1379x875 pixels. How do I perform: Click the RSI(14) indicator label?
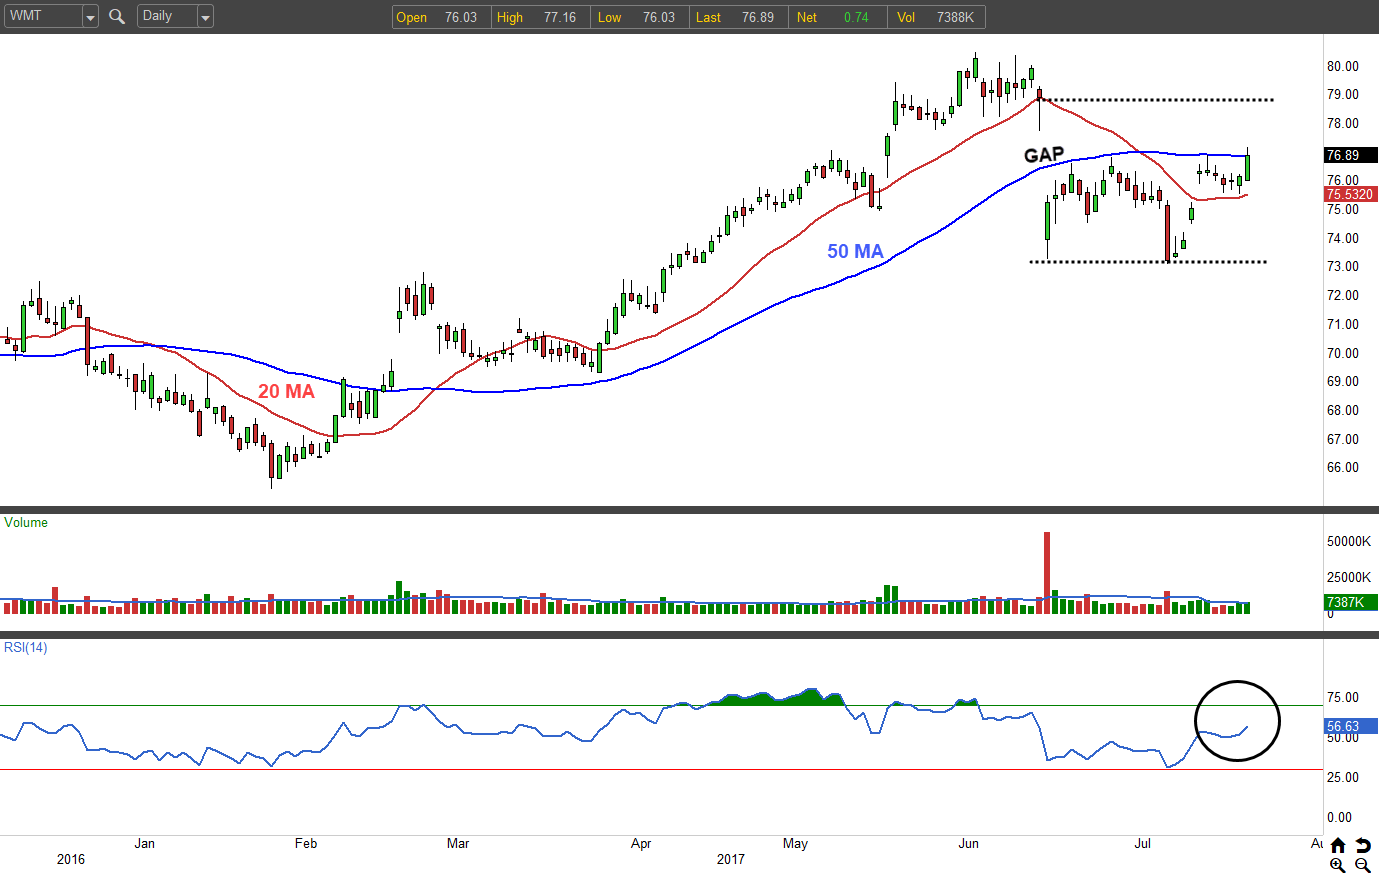[x=26, y=648]
